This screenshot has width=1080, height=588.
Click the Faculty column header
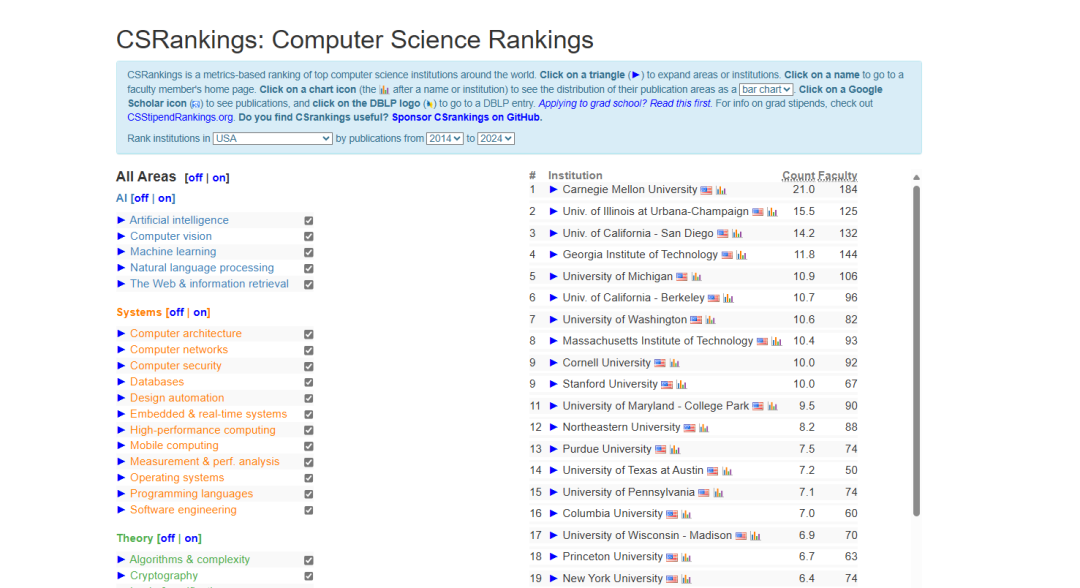pyautogui.click(x=837, y=176)
